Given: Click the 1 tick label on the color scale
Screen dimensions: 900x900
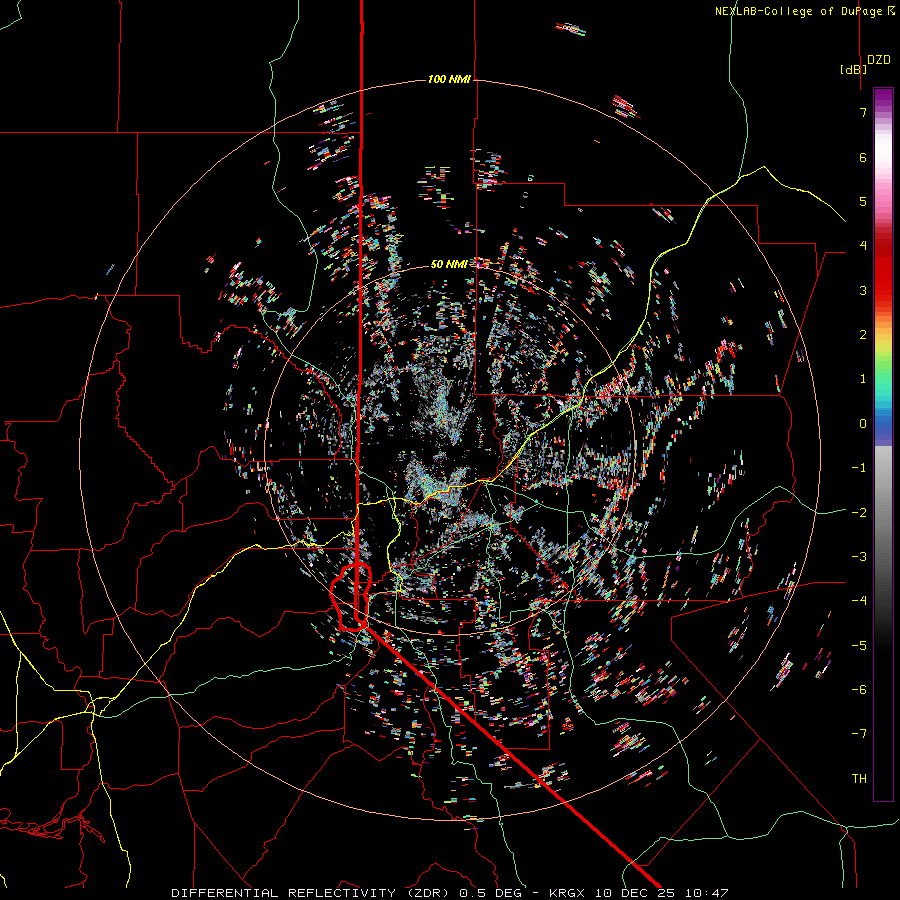Looking at the screenshot, I should (862, 379).
